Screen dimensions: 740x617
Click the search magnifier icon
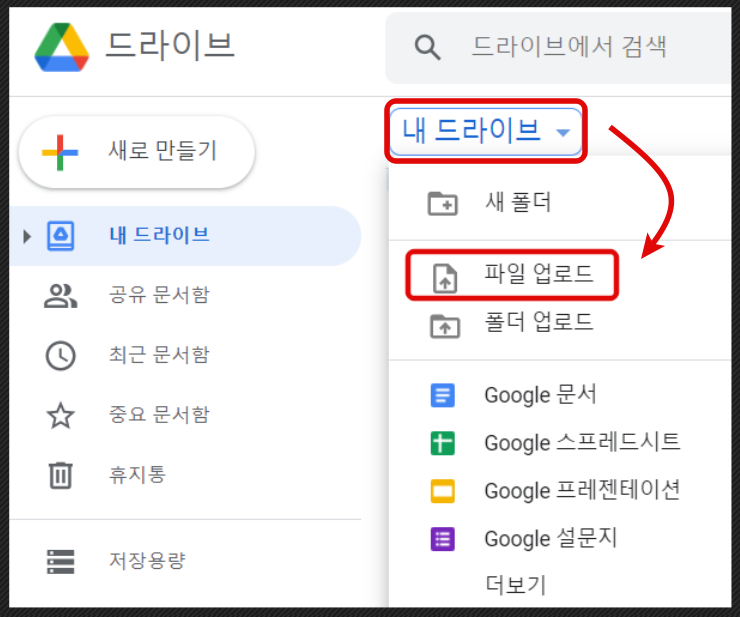[427, 47]
